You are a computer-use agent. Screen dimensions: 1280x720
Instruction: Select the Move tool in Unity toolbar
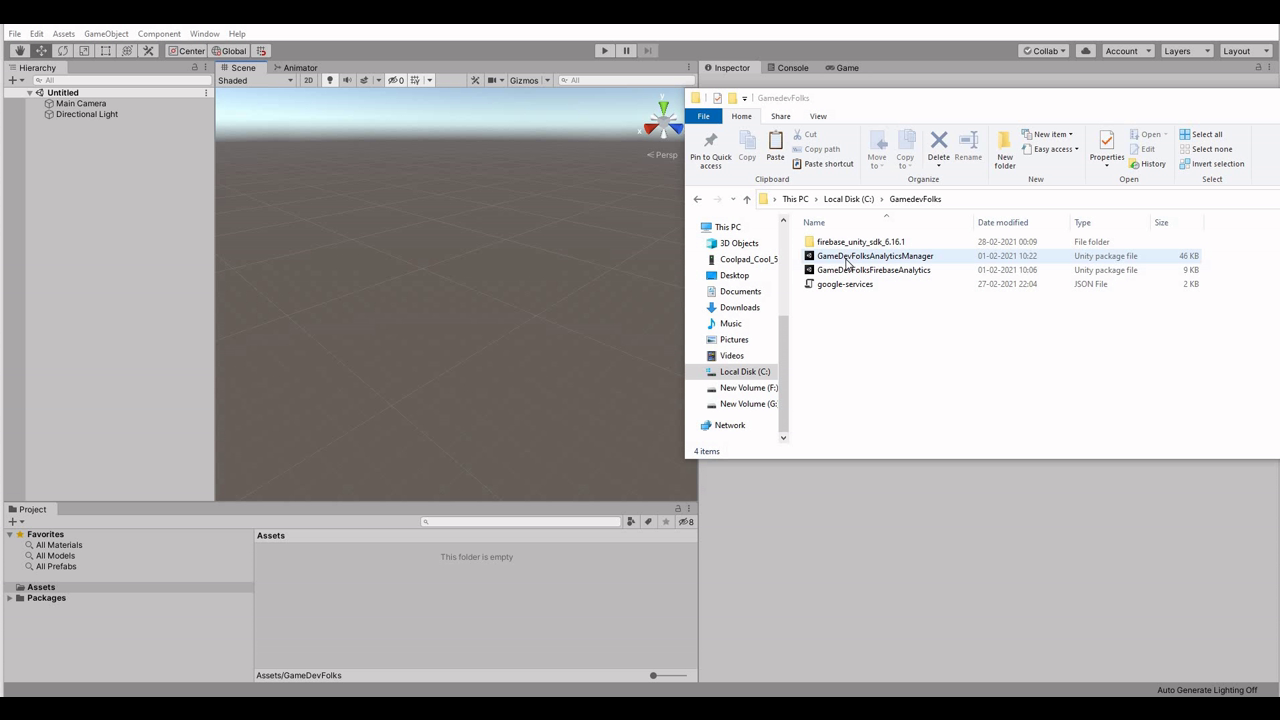point(41,51)
